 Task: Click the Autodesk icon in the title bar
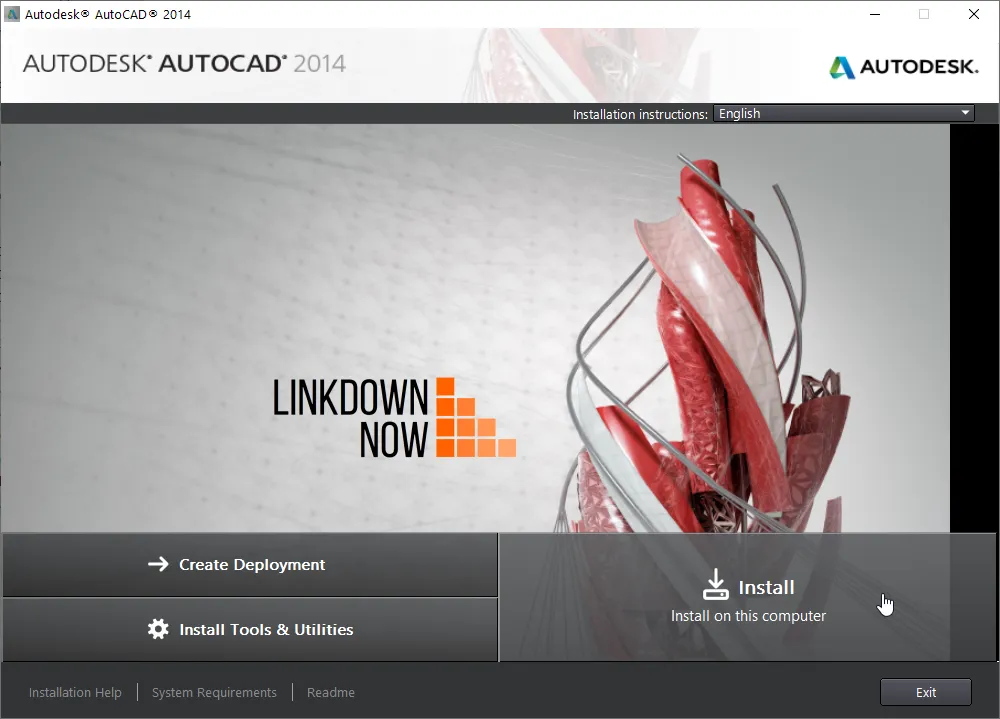click(14, 14)
